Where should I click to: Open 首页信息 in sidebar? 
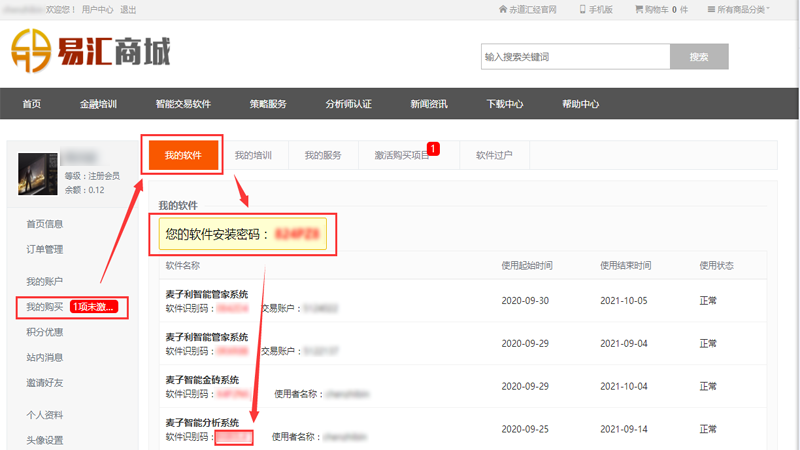click(45, 224)
